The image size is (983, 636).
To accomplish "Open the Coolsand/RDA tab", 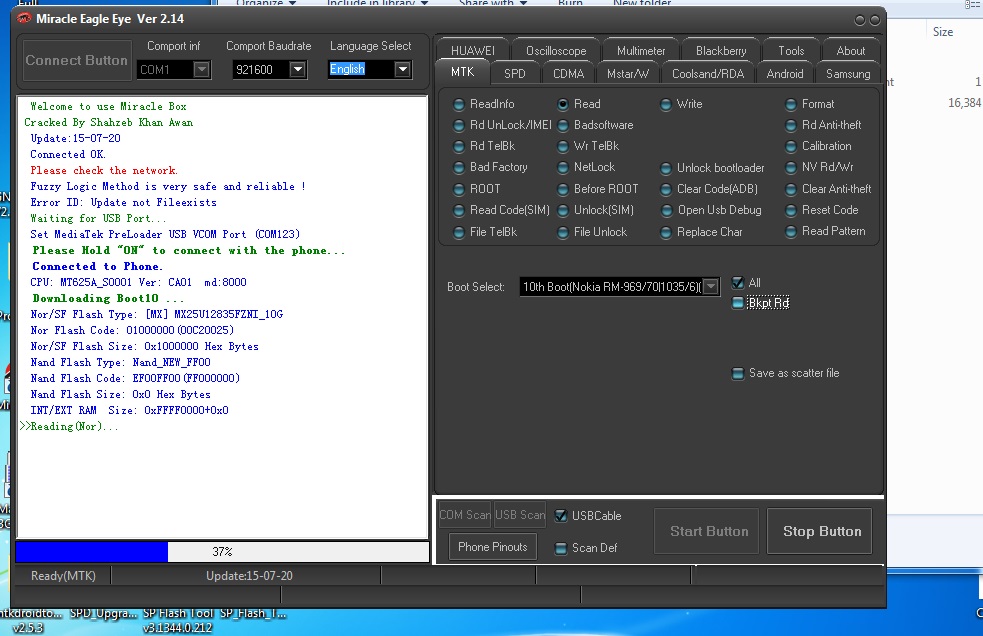I will 708,74.
